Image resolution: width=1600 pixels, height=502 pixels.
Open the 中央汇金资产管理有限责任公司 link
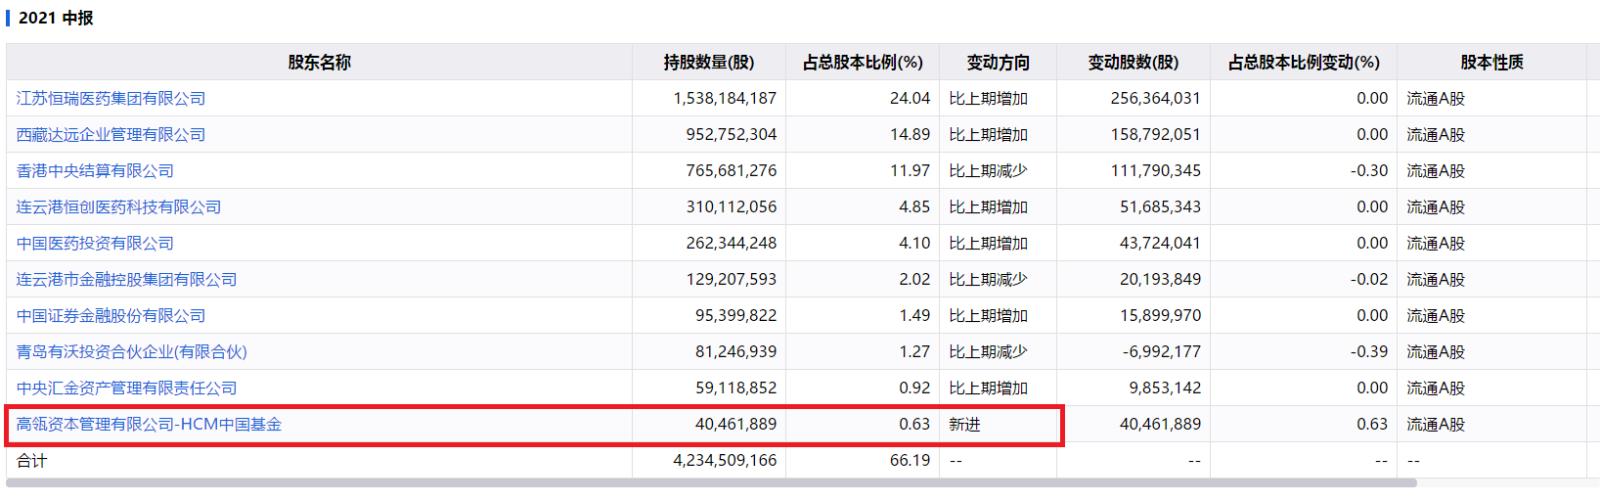127,388
